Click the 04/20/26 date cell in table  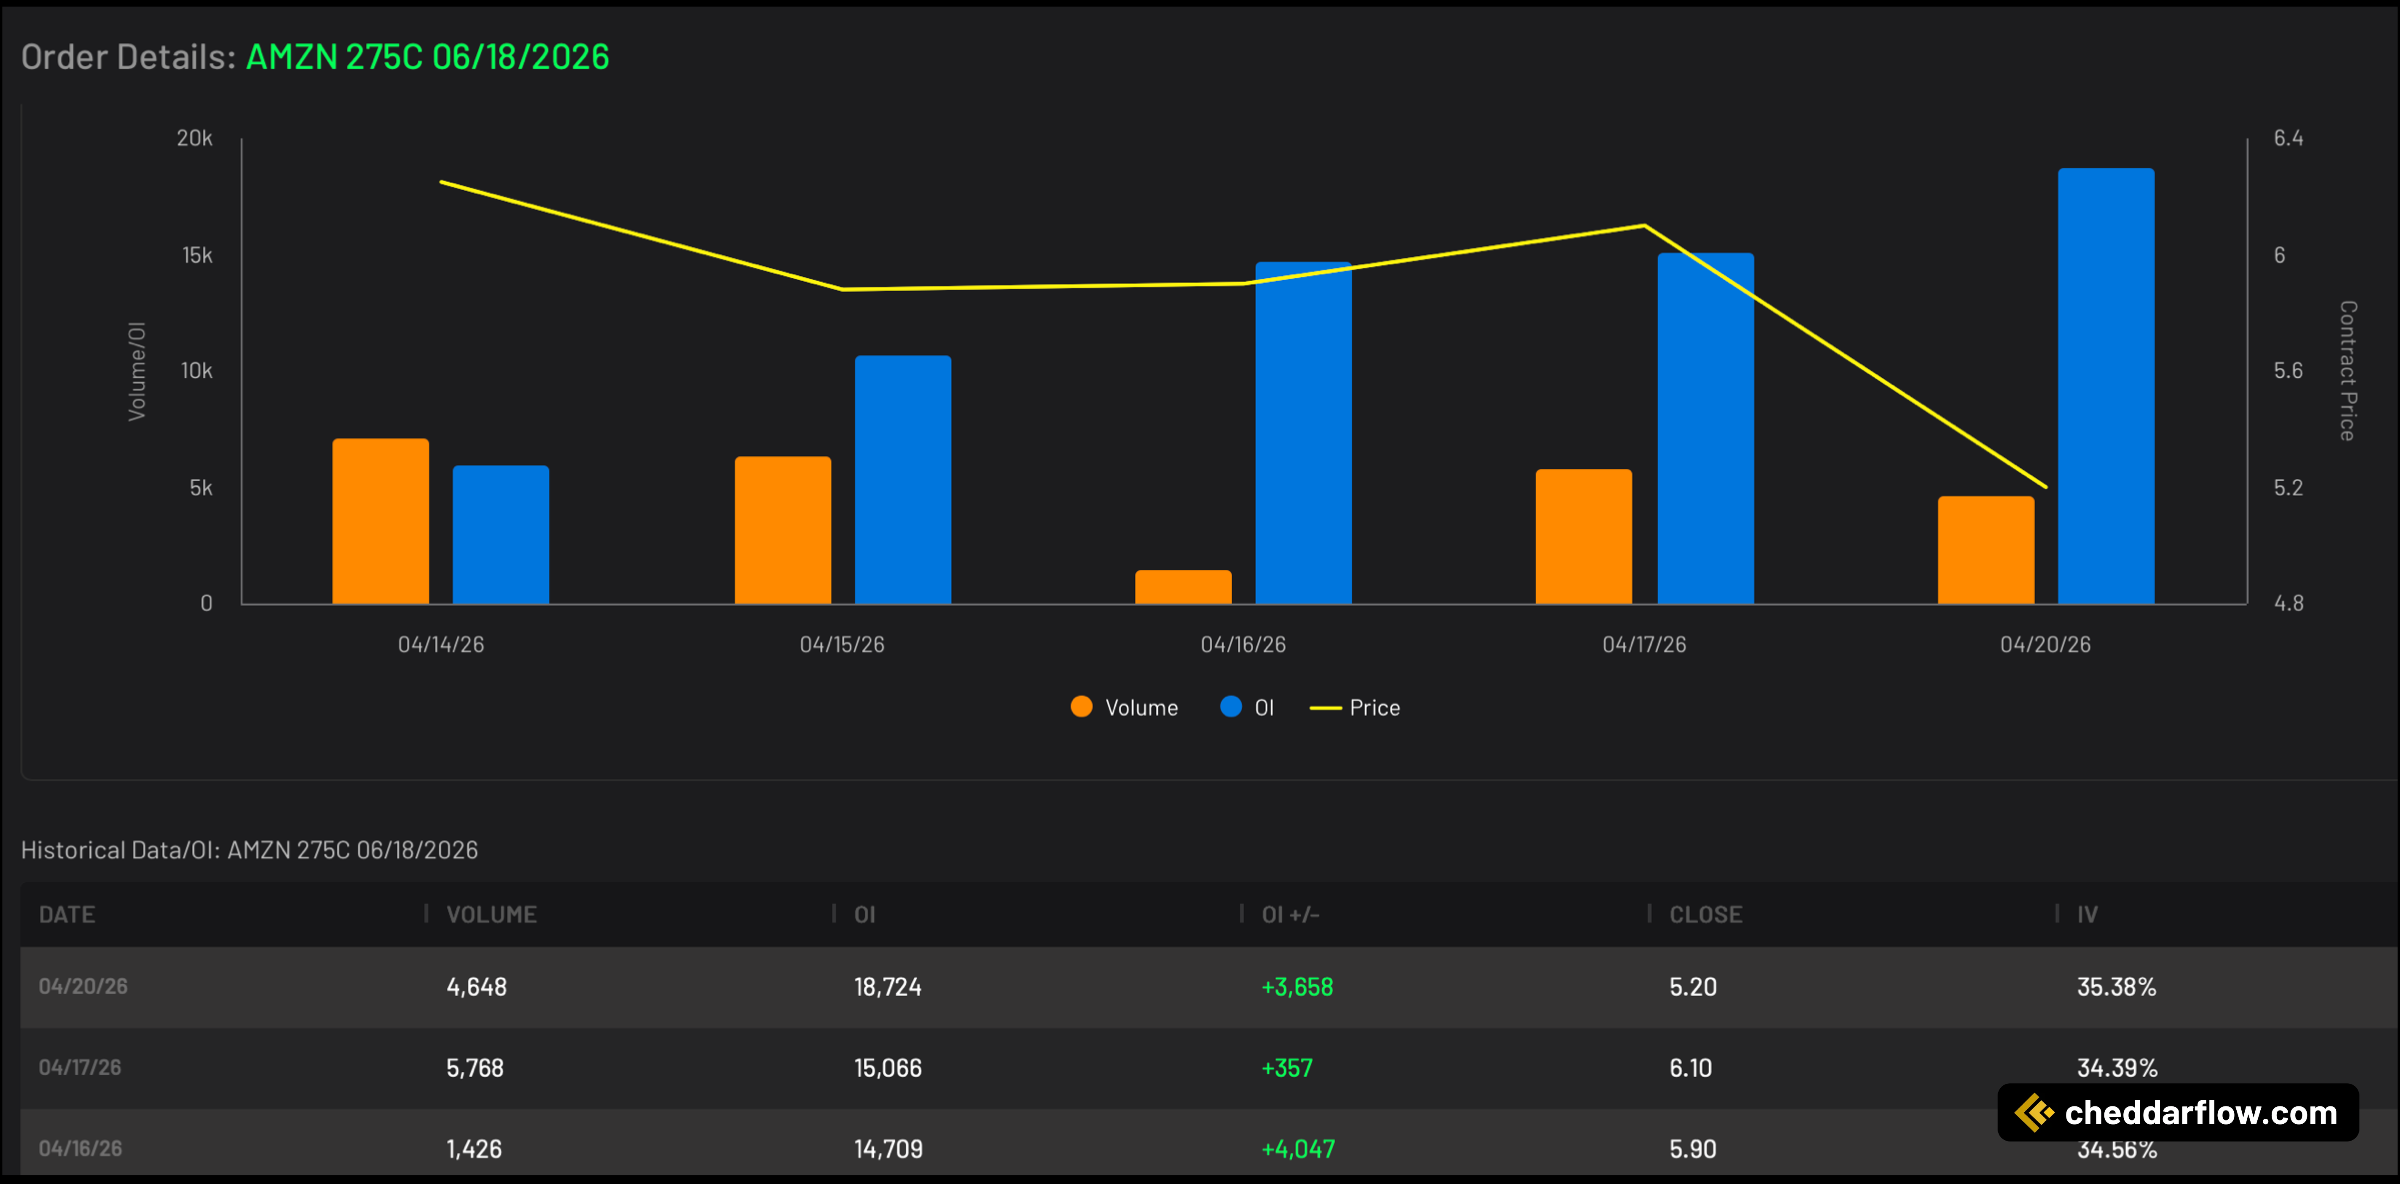83,986
